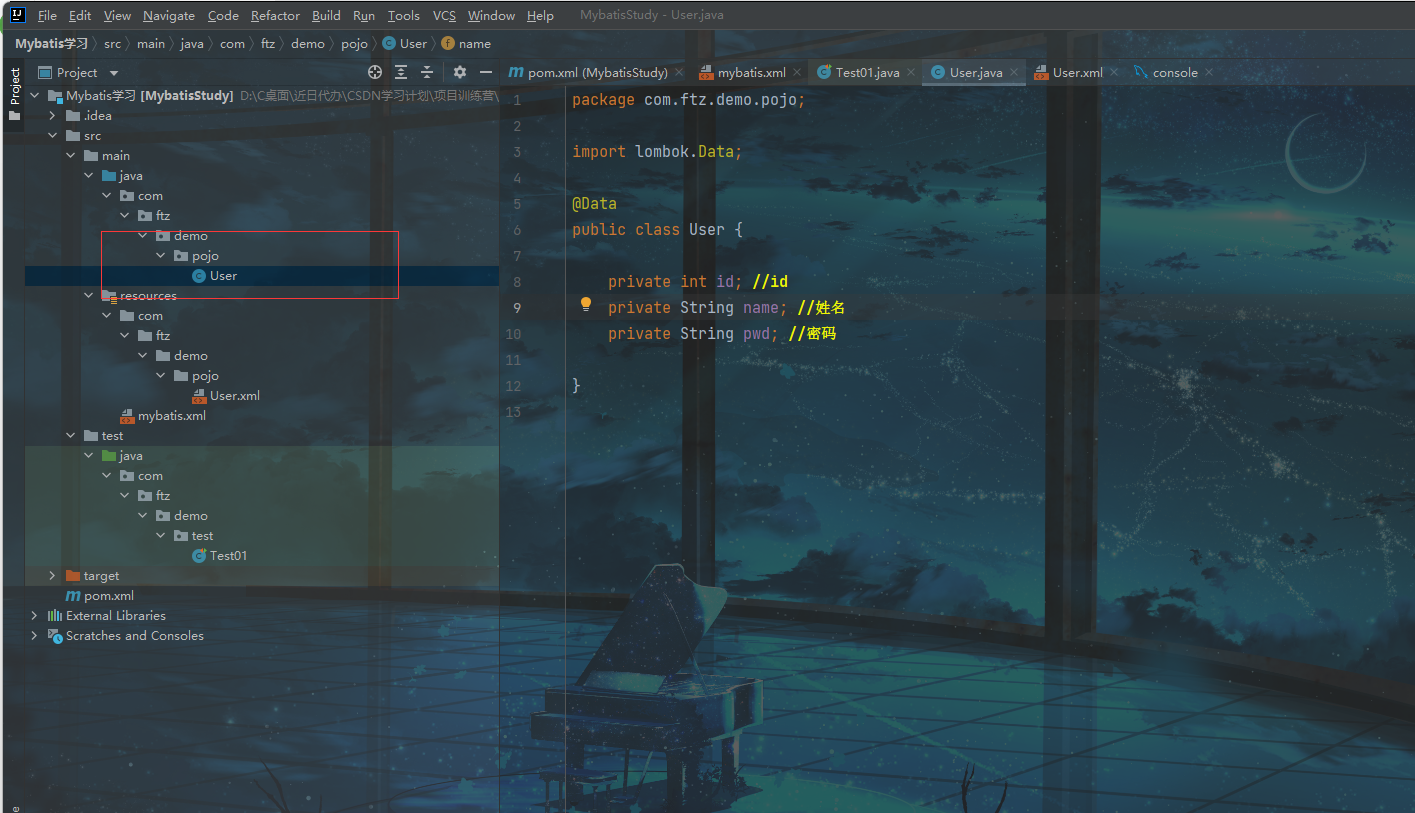Open the Project panel settings gear

point(460,72)
